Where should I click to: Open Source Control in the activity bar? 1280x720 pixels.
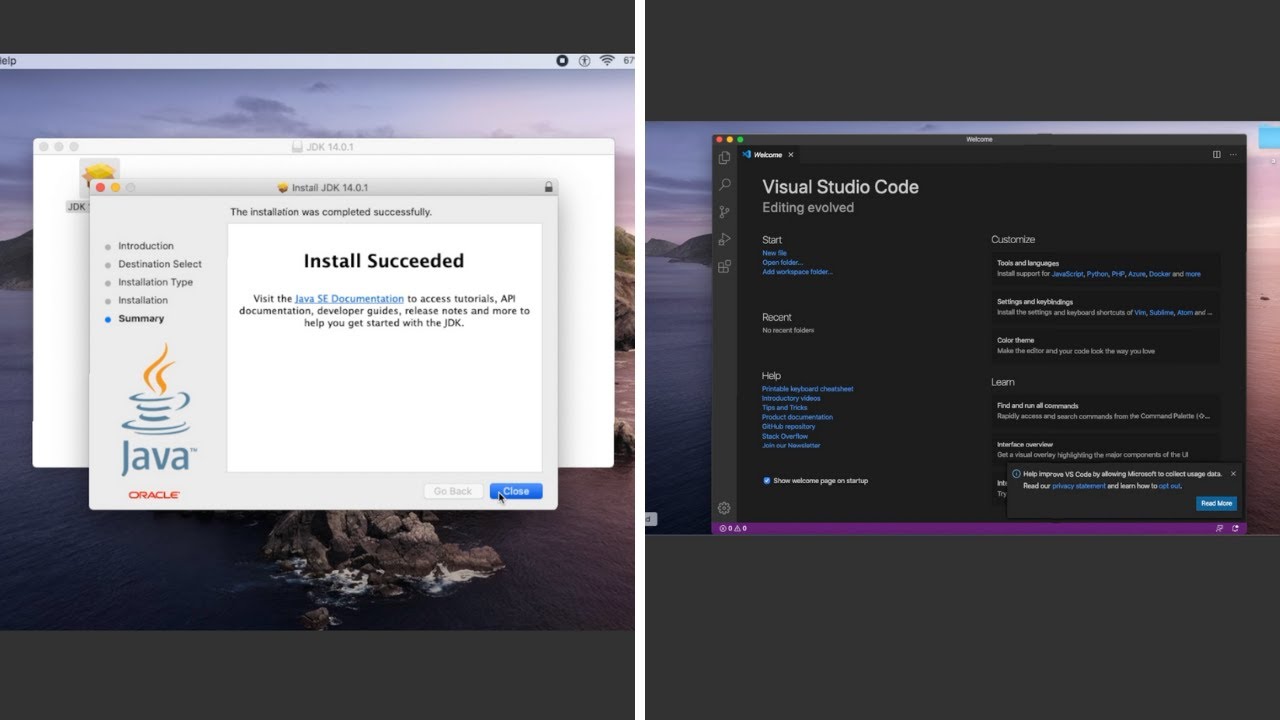point(724,212)
